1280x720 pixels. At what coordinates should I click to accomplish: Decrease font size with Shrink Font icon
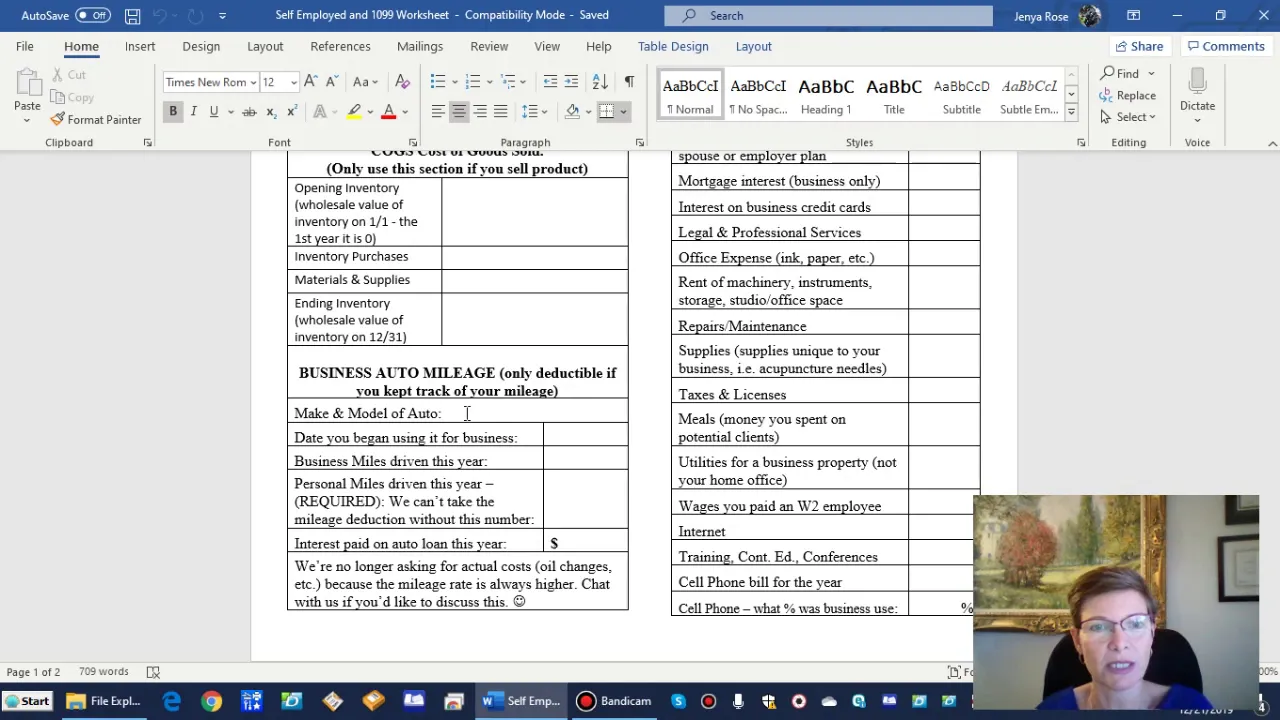331,81
